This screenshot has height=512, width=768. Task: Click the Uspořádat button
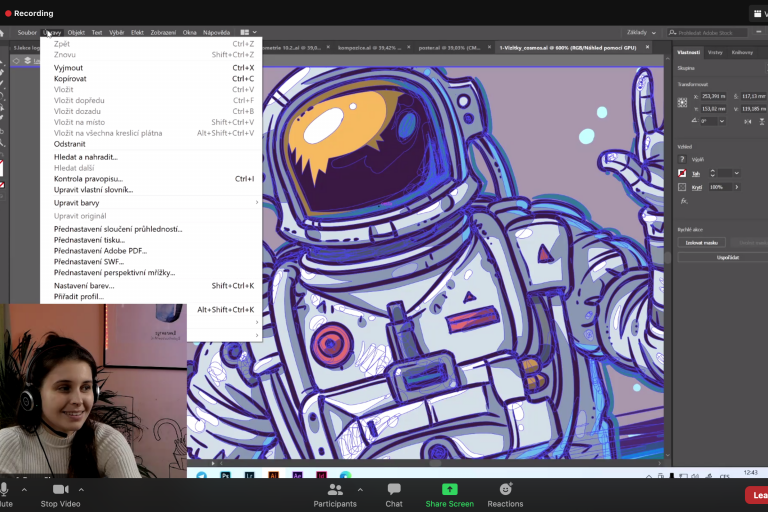[x=727, y=257]
